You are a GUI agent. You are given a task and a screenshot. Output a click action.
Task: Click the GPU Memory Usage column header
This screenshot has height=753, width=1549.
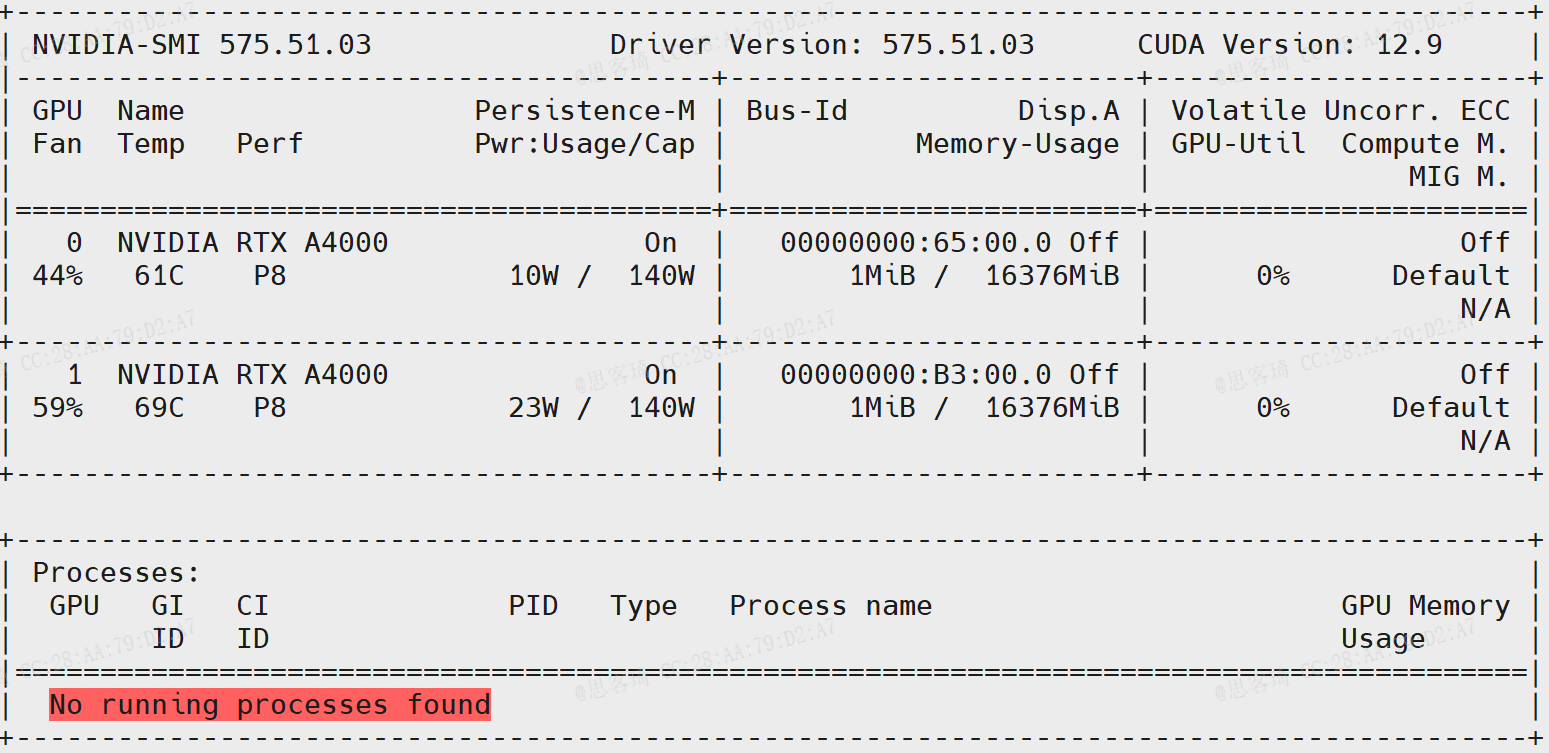[x=1426, y=623]
